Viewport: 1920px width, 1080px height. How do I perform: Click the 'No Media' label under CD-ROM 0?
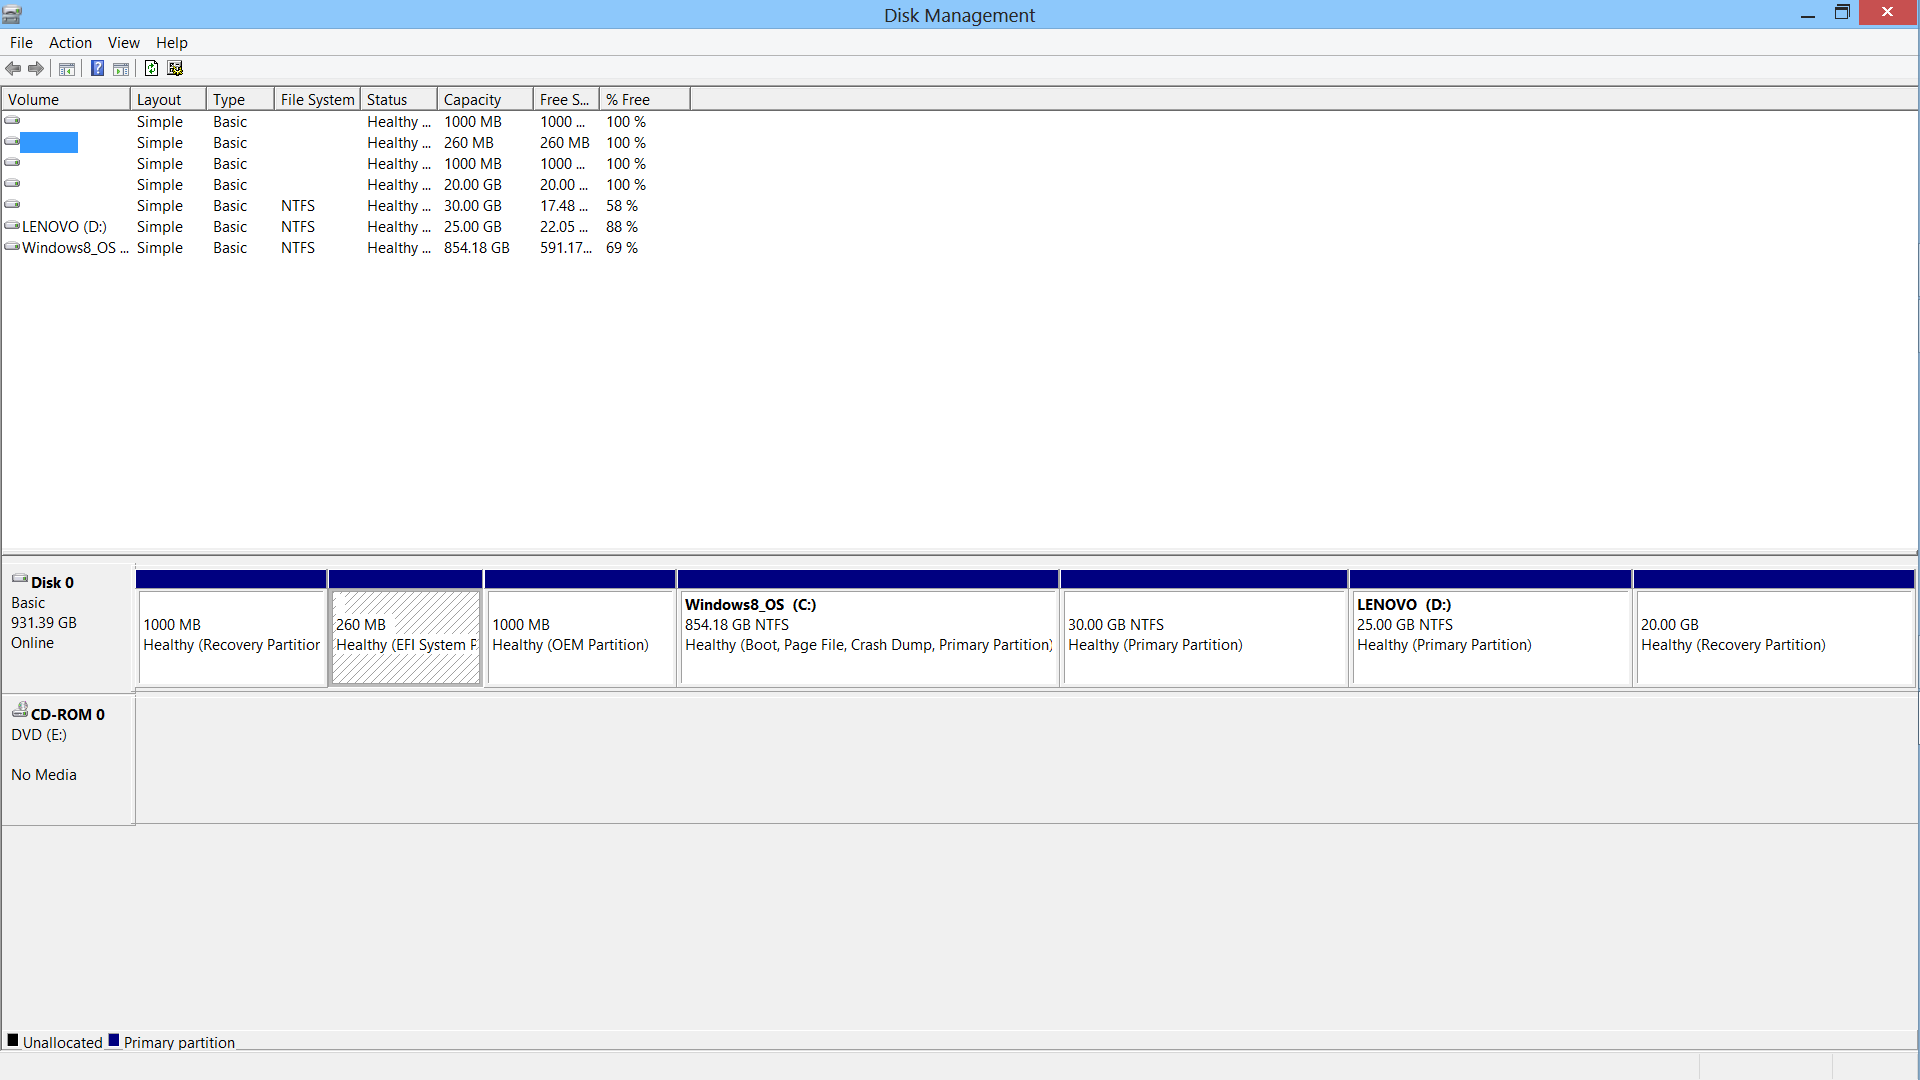pos(44,775)
